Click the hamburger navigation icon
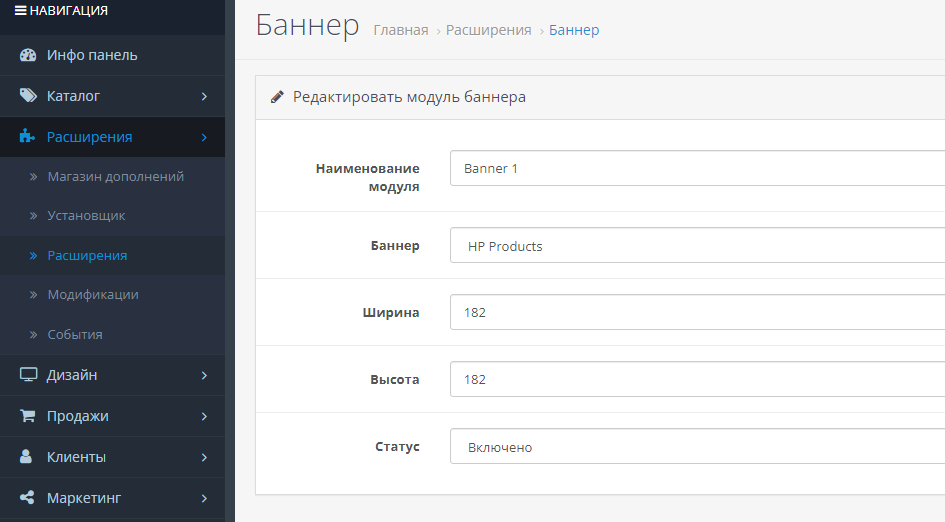Image resolution: width=945 pixels, height=522 pixels. click(20, 10)
